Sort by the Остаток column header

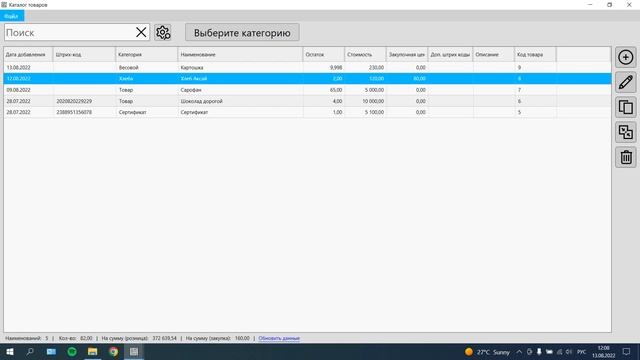(x=324, y=54)
